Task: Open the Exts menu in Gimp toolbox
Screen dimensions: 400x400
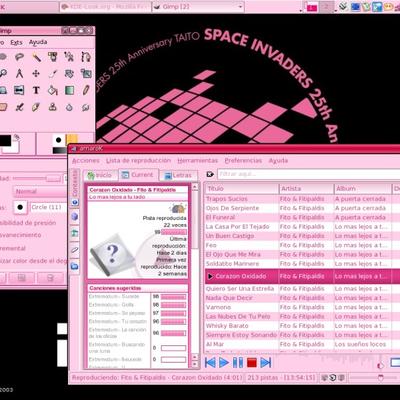Action: pyautogui.click(x=16, y=42)
